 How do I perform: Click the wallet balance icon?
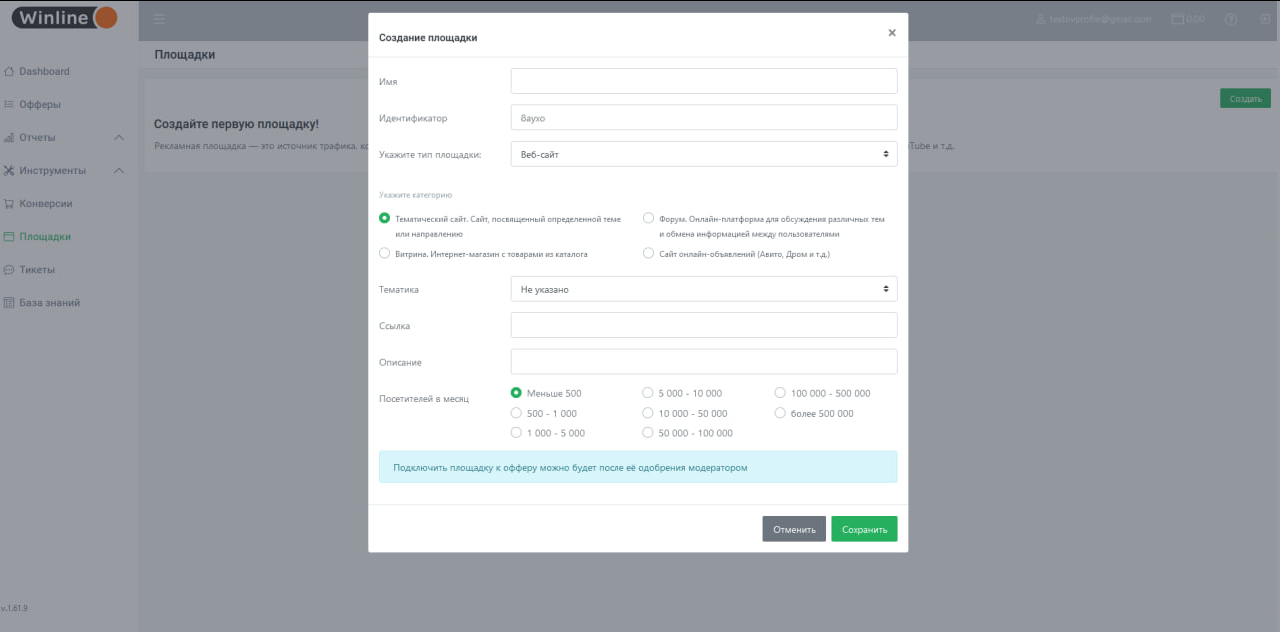click(1177, 19)
